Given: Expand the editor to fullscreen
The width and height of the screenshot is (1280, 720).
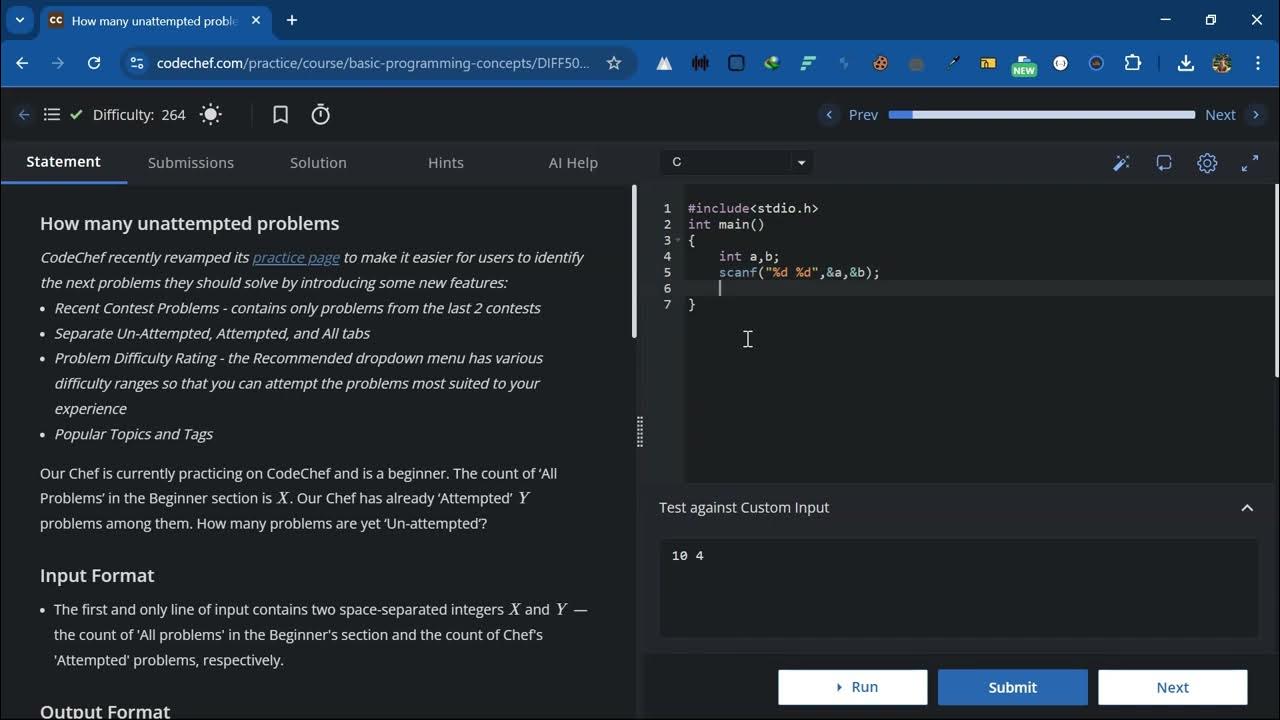Looking at the screenshot, I should pos(1250,163).
